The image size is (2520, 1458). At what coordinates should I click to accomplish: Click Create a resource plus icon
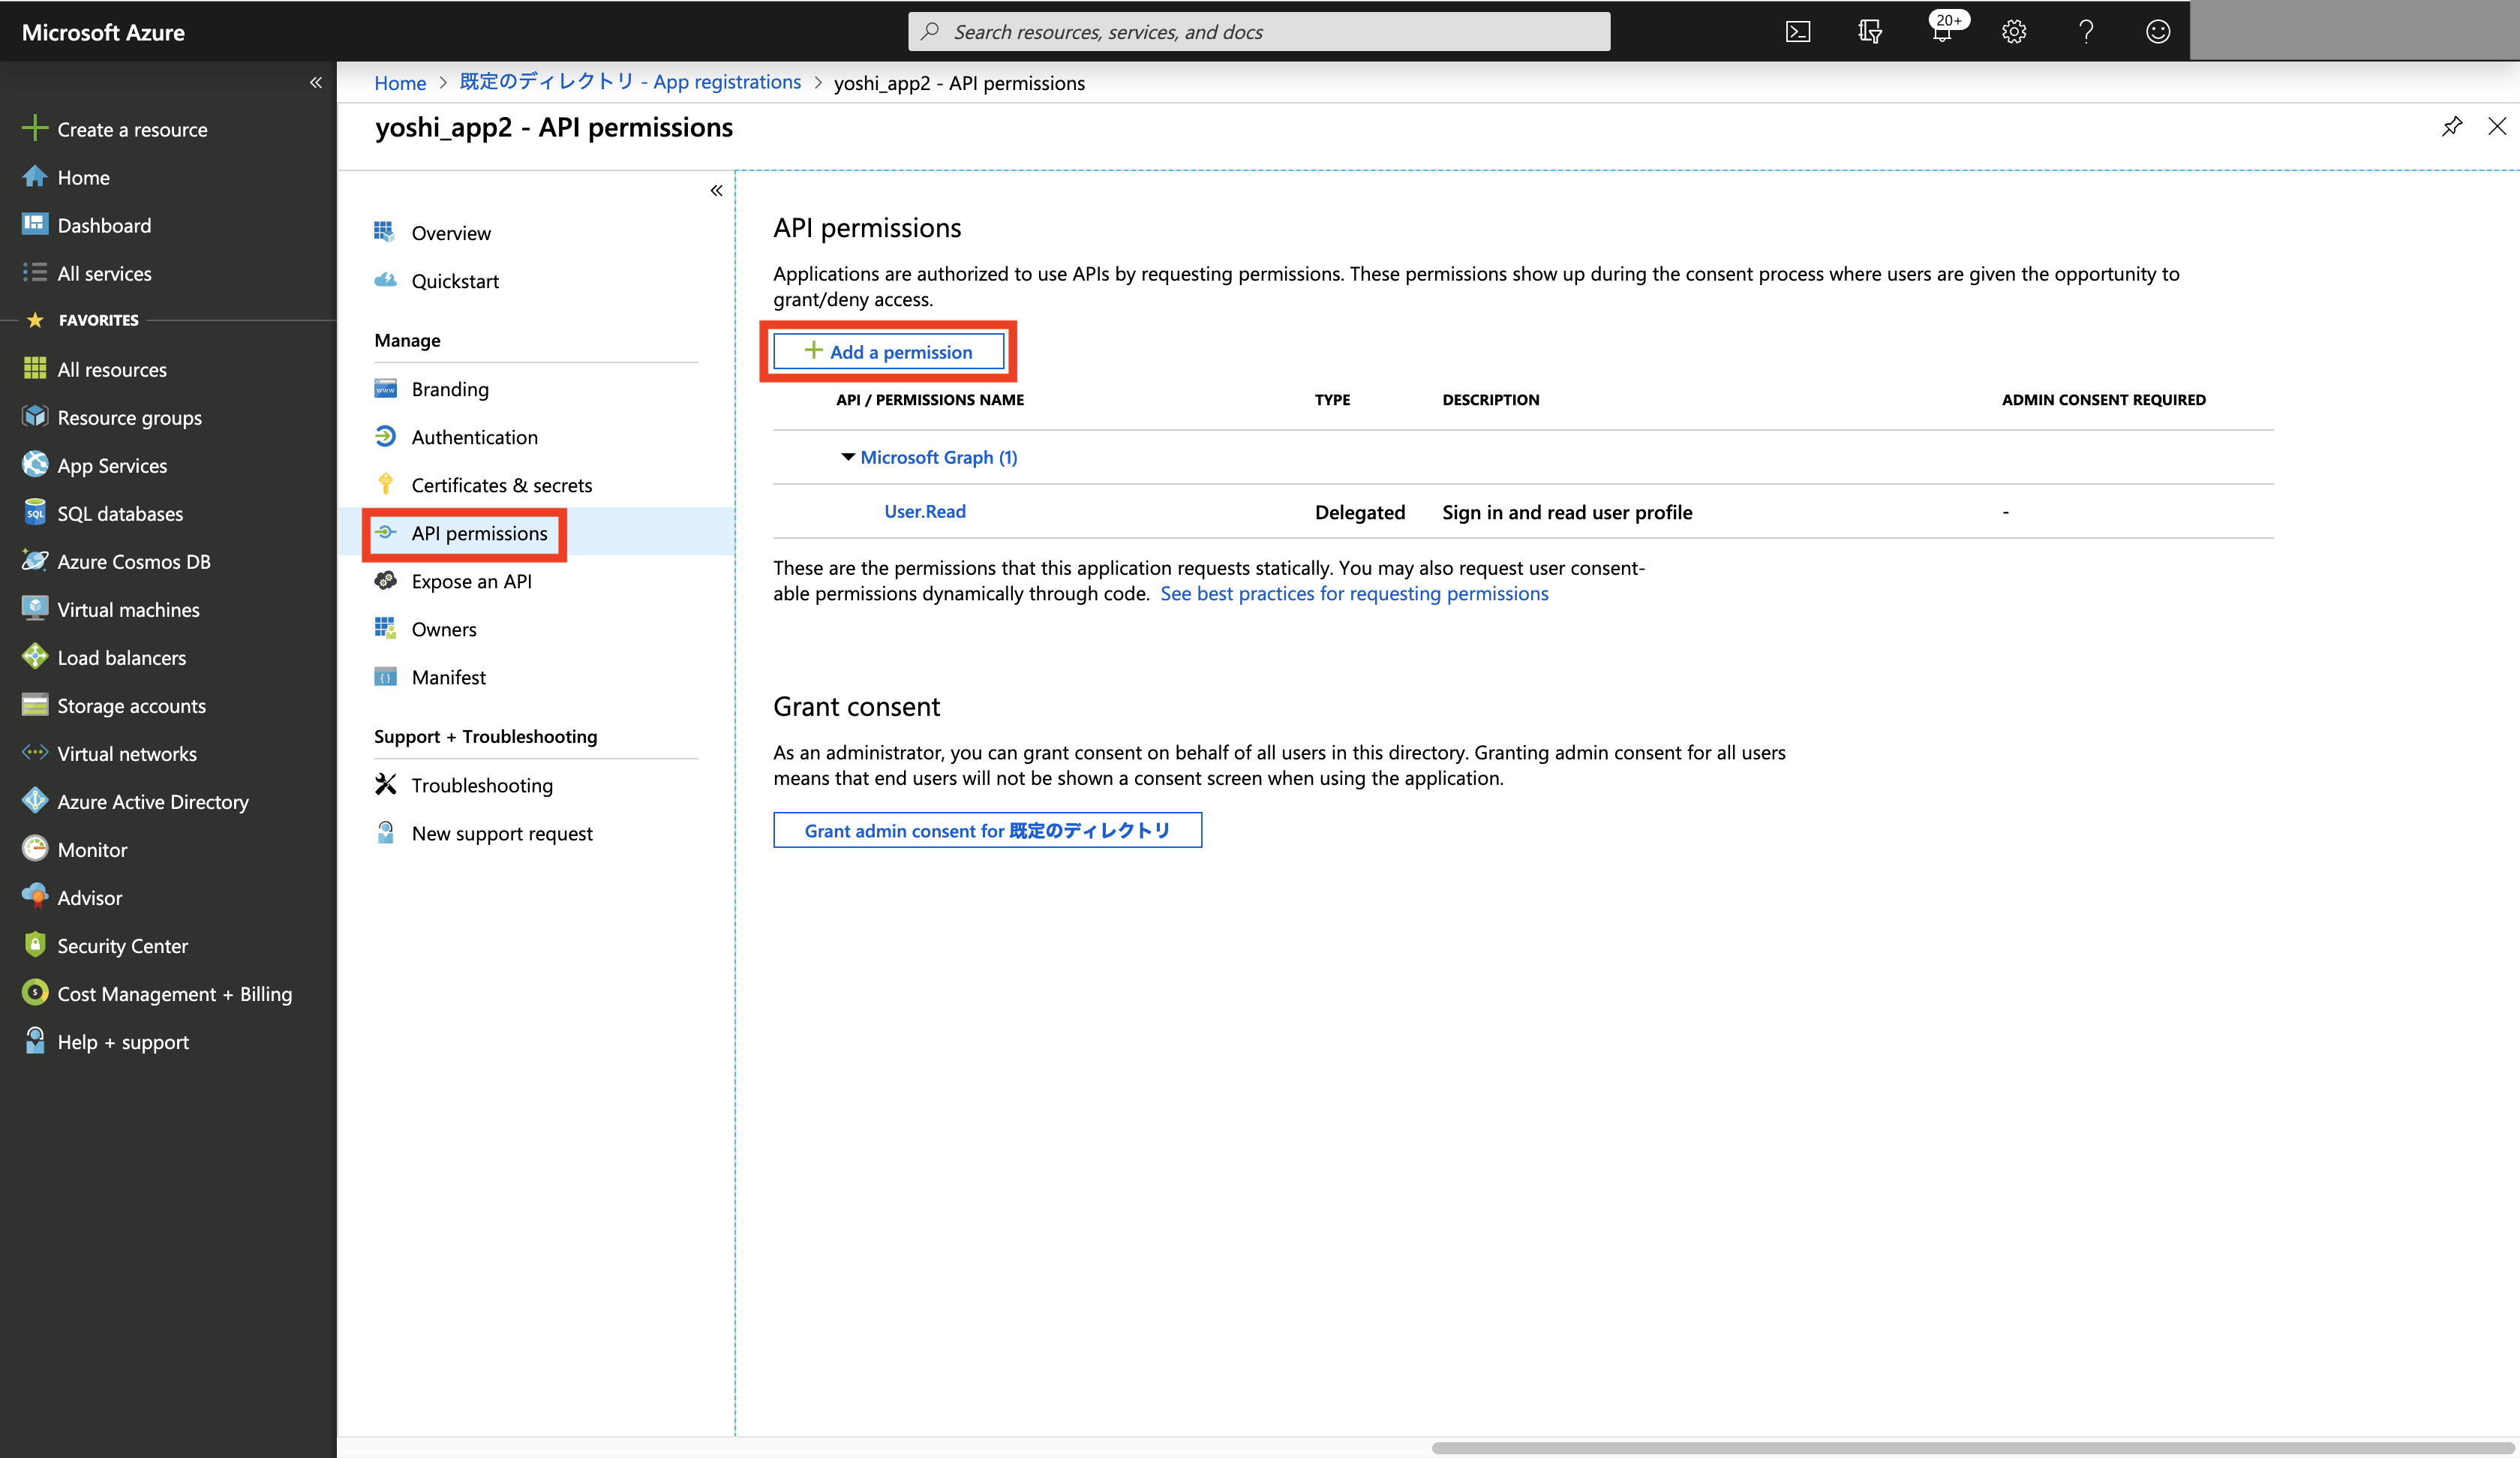point(34,128)
